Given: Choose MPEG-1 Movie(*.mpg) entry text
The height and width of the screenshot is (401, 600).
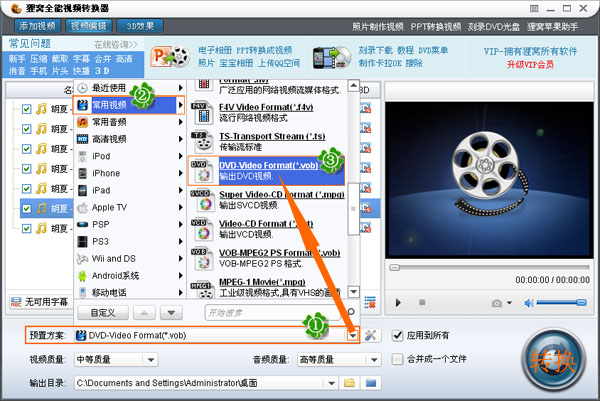Looking at the screenshot, I should click(262, 282).
